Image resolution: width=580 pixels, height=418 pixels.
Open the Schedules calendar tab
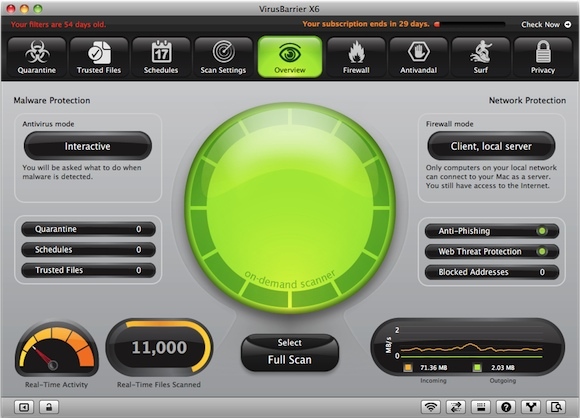pyautogui.click(x=161, y=57)
